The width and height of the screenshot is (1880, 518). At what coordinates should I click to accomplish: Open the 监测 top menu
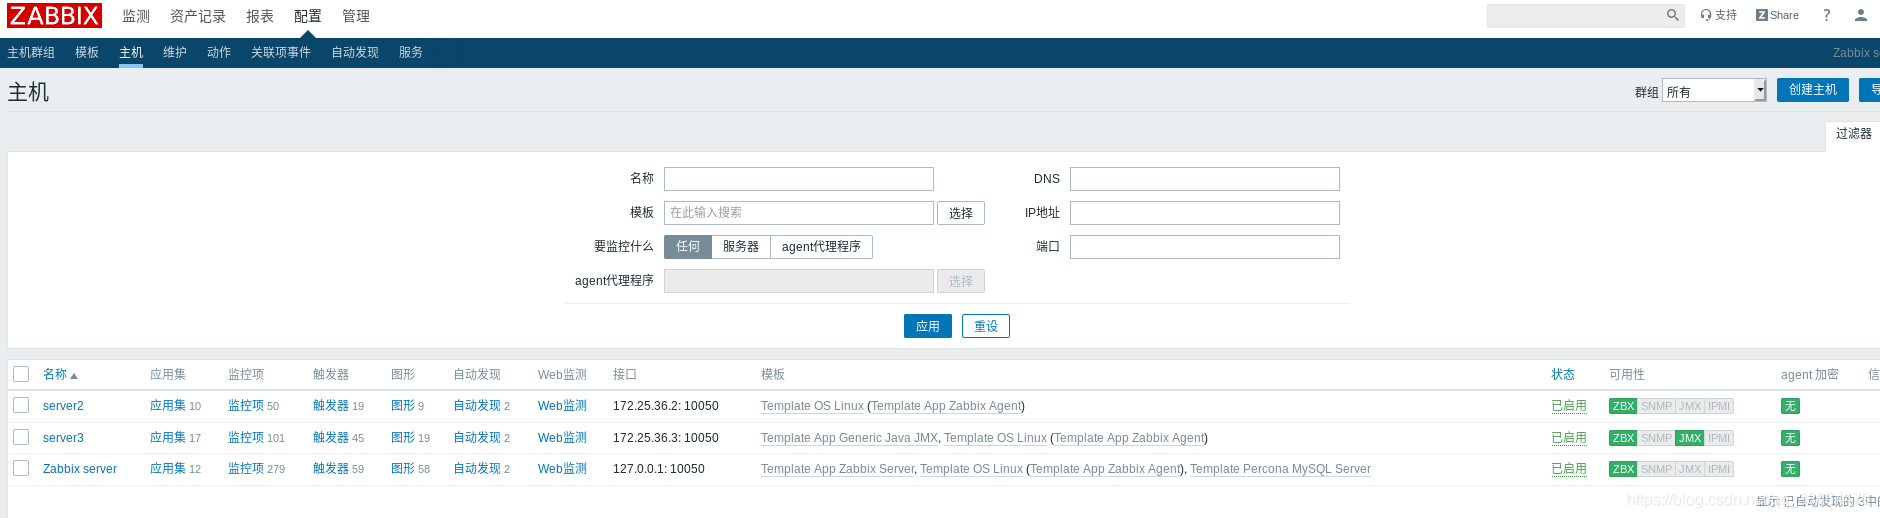(136, 16)
